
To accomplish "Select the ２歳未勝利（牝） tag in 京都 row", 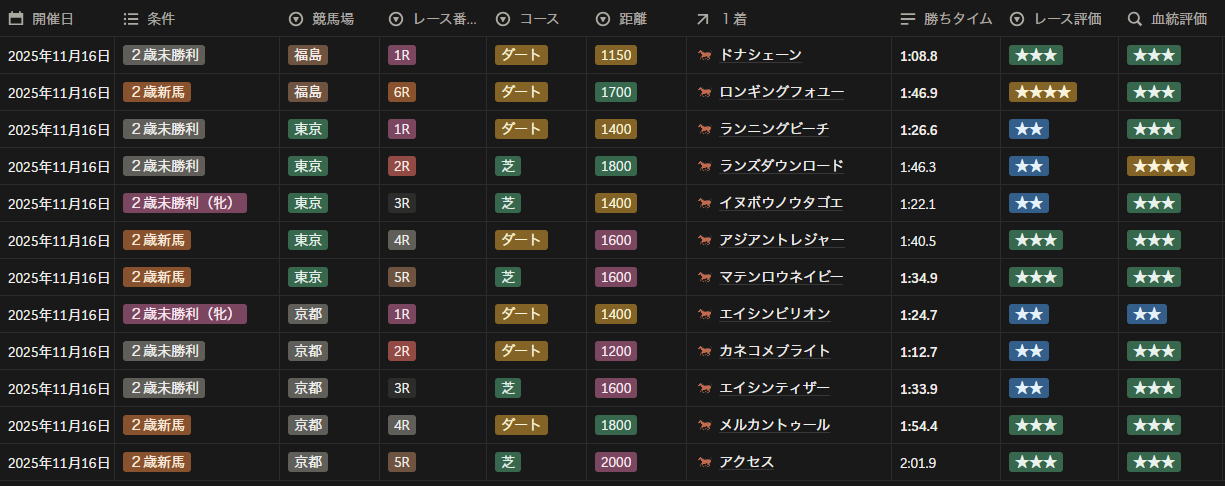I will (184, 315).
